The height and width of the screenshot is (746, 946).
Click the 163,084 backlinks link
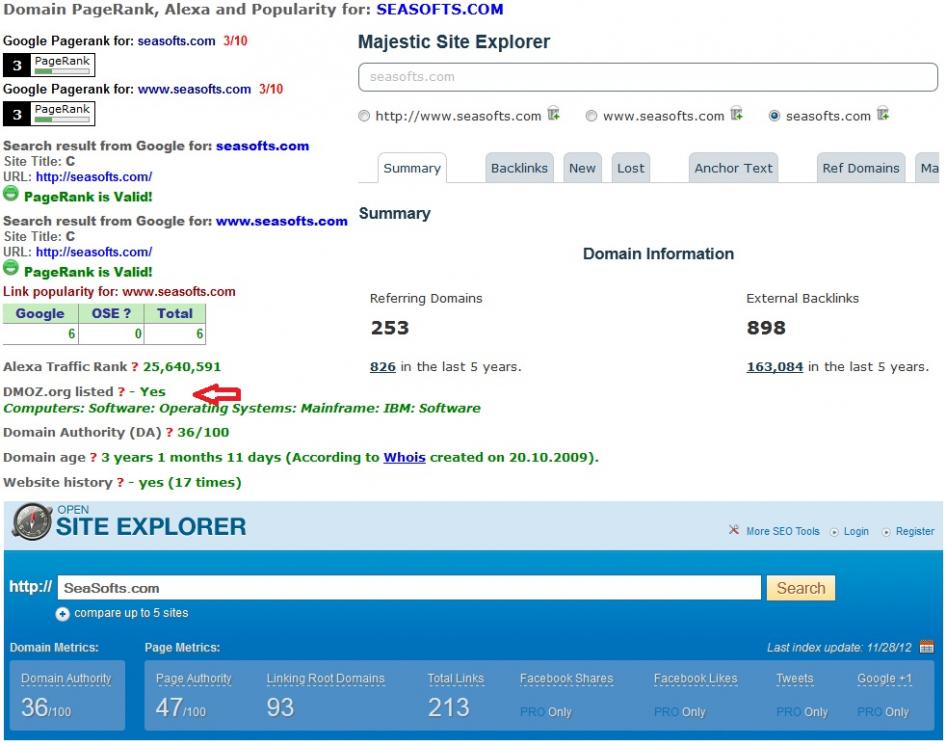(x=775, y=367)
